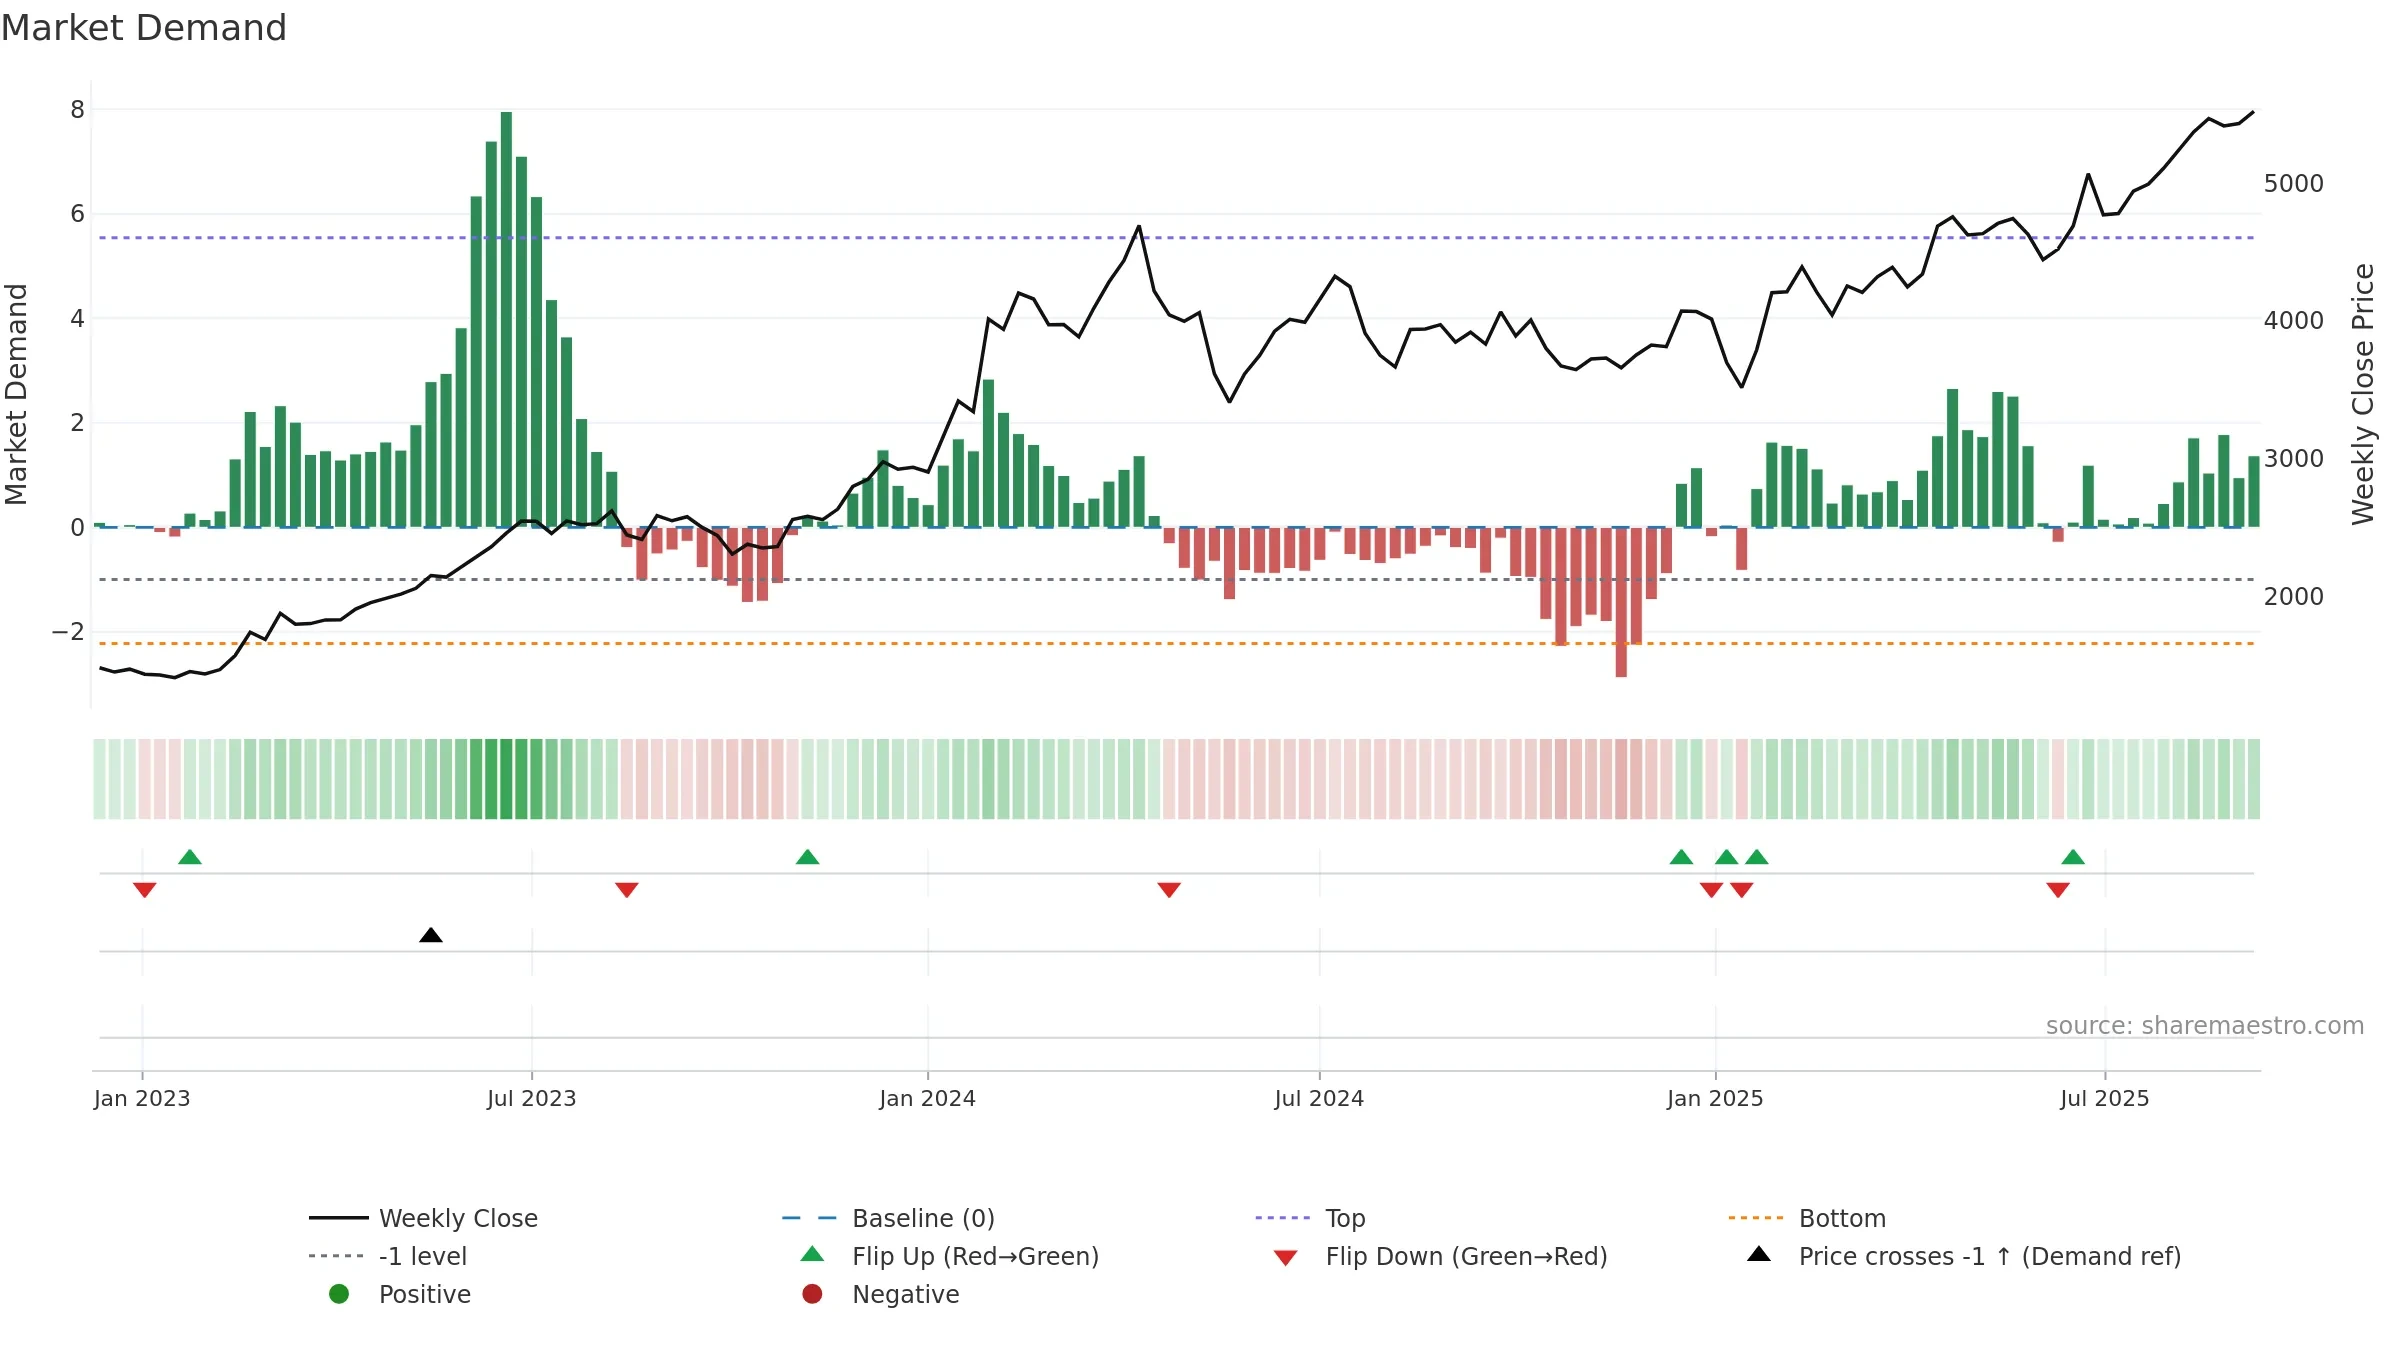Click the red flip-down marker just before Jul 2025

coord(2058,890)
